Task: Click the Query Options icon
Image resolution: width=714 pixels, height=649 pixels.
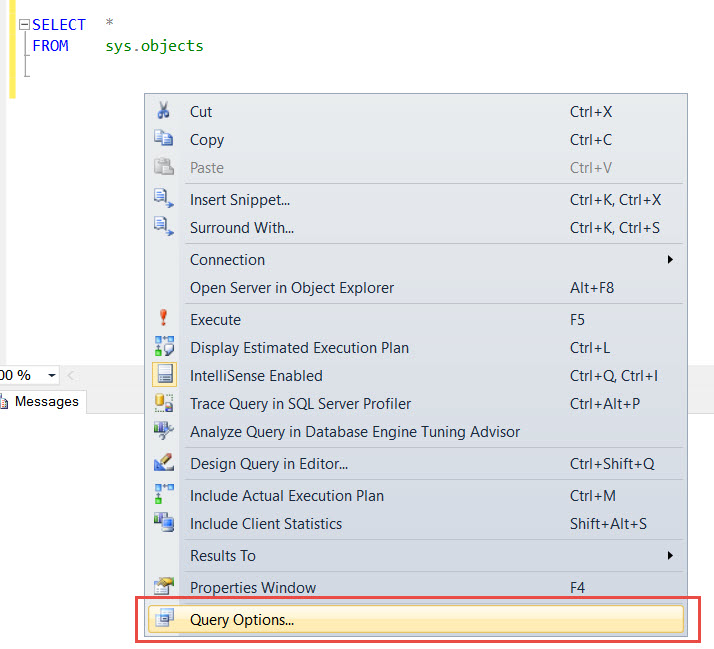Action: click(164, 618)
